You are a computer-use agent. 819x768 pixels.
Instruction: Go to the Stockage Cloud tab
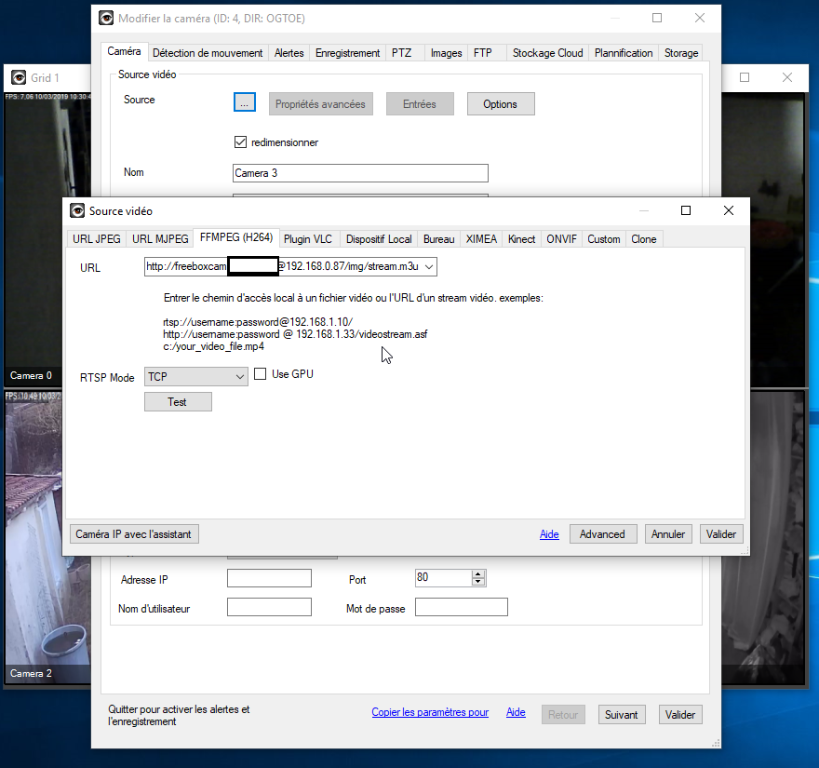pos(547,53)
